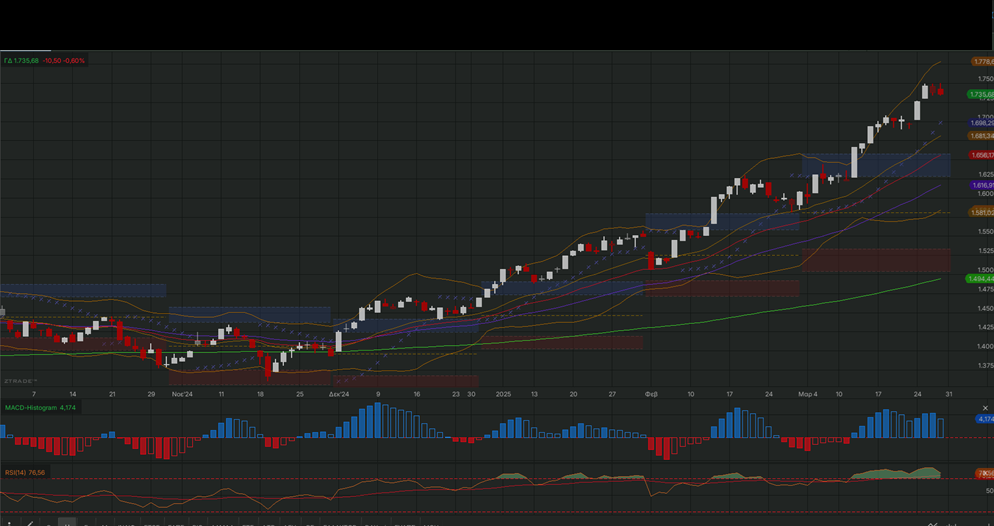Select the green 1.735,68 last price tag
The image size is (994, 526).
pyautogui.click(x=981, y=94)
